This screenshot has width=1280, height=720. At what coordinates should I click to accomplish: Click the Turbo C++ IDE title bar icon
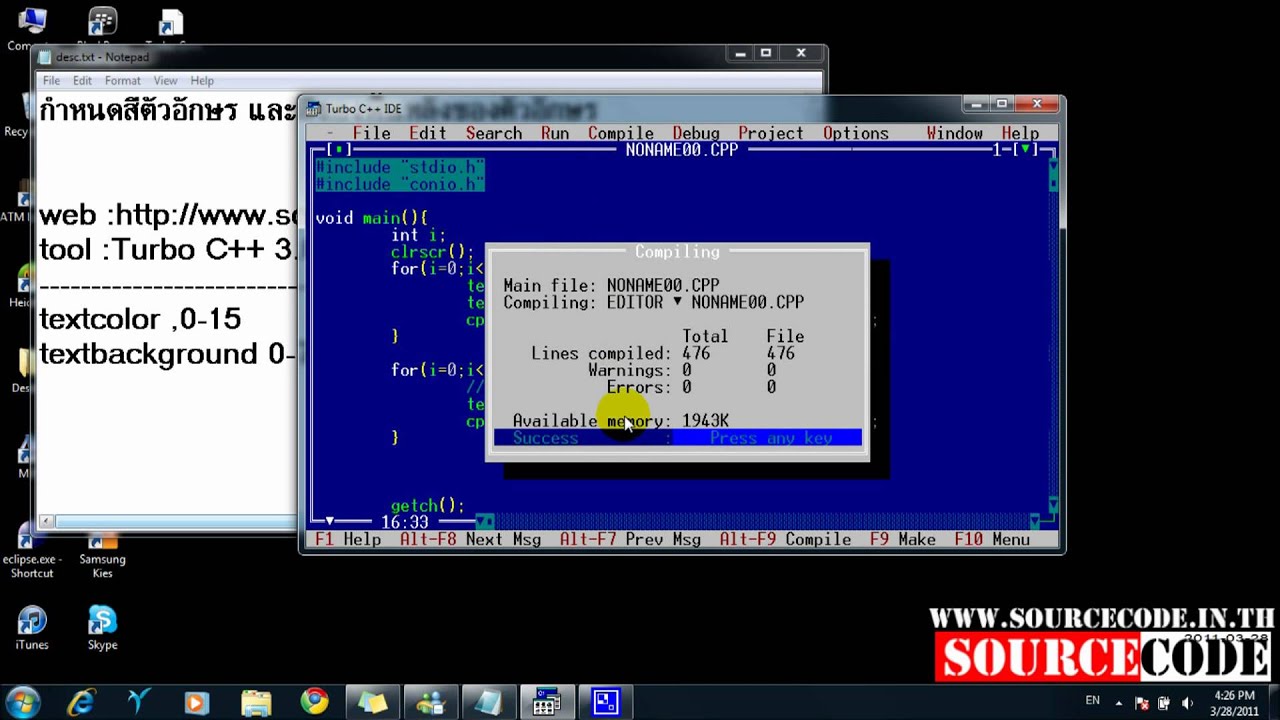314,108
